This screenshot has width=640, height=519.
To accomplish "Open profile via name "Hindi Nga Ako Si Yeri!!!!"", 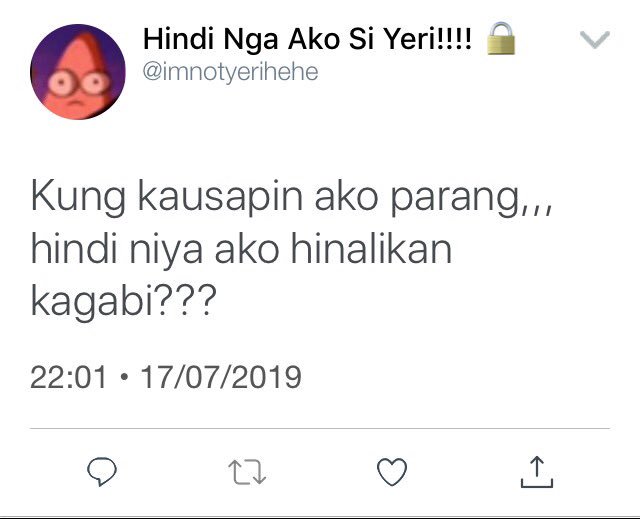I will [x=307, y=39].
